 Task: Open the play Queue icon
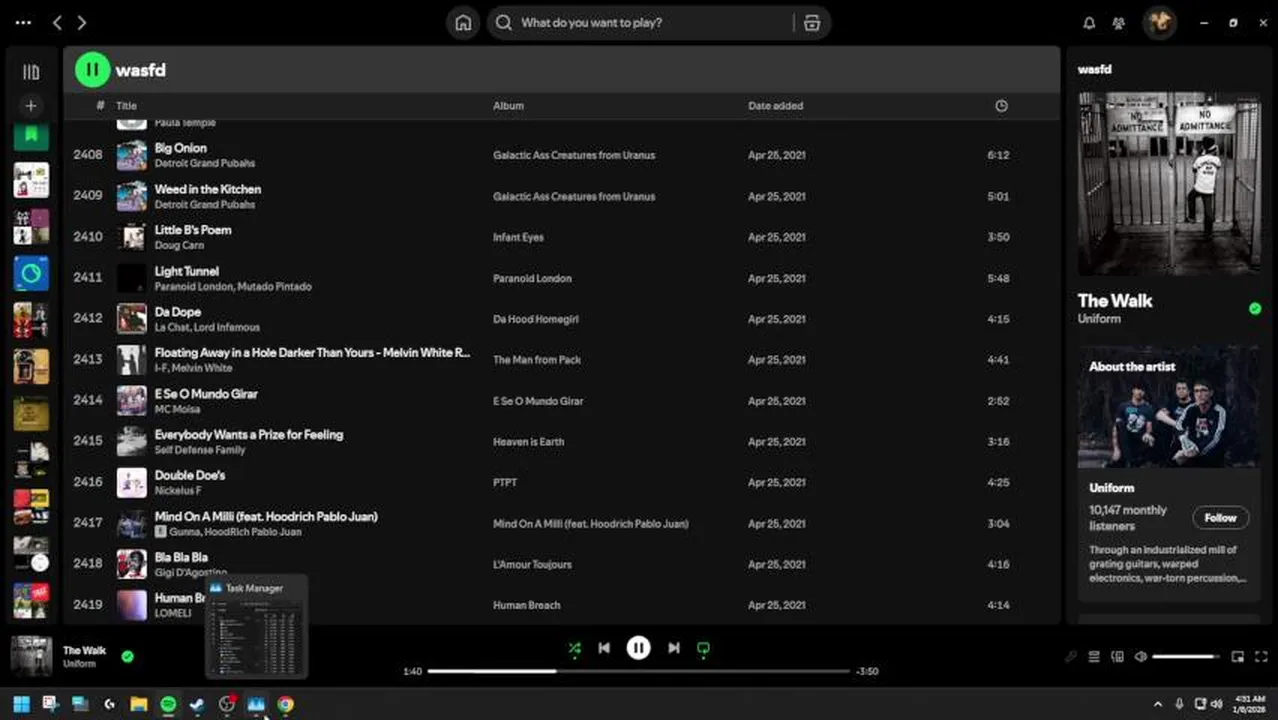coord(1094,657)
